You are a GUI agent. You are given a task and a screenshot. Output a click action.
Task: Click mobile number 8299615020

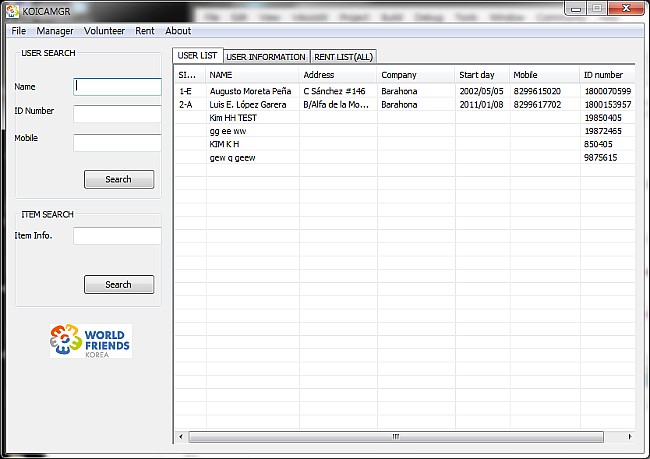[x=537, y=91]
